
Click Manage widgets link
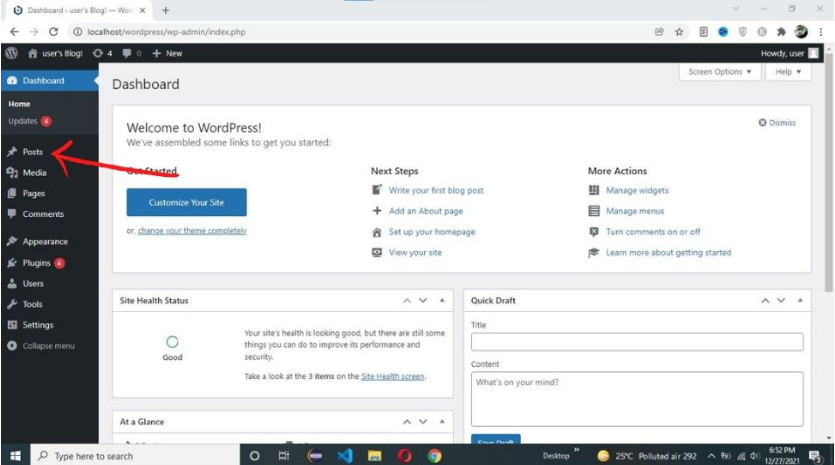(x=637, y=190)
